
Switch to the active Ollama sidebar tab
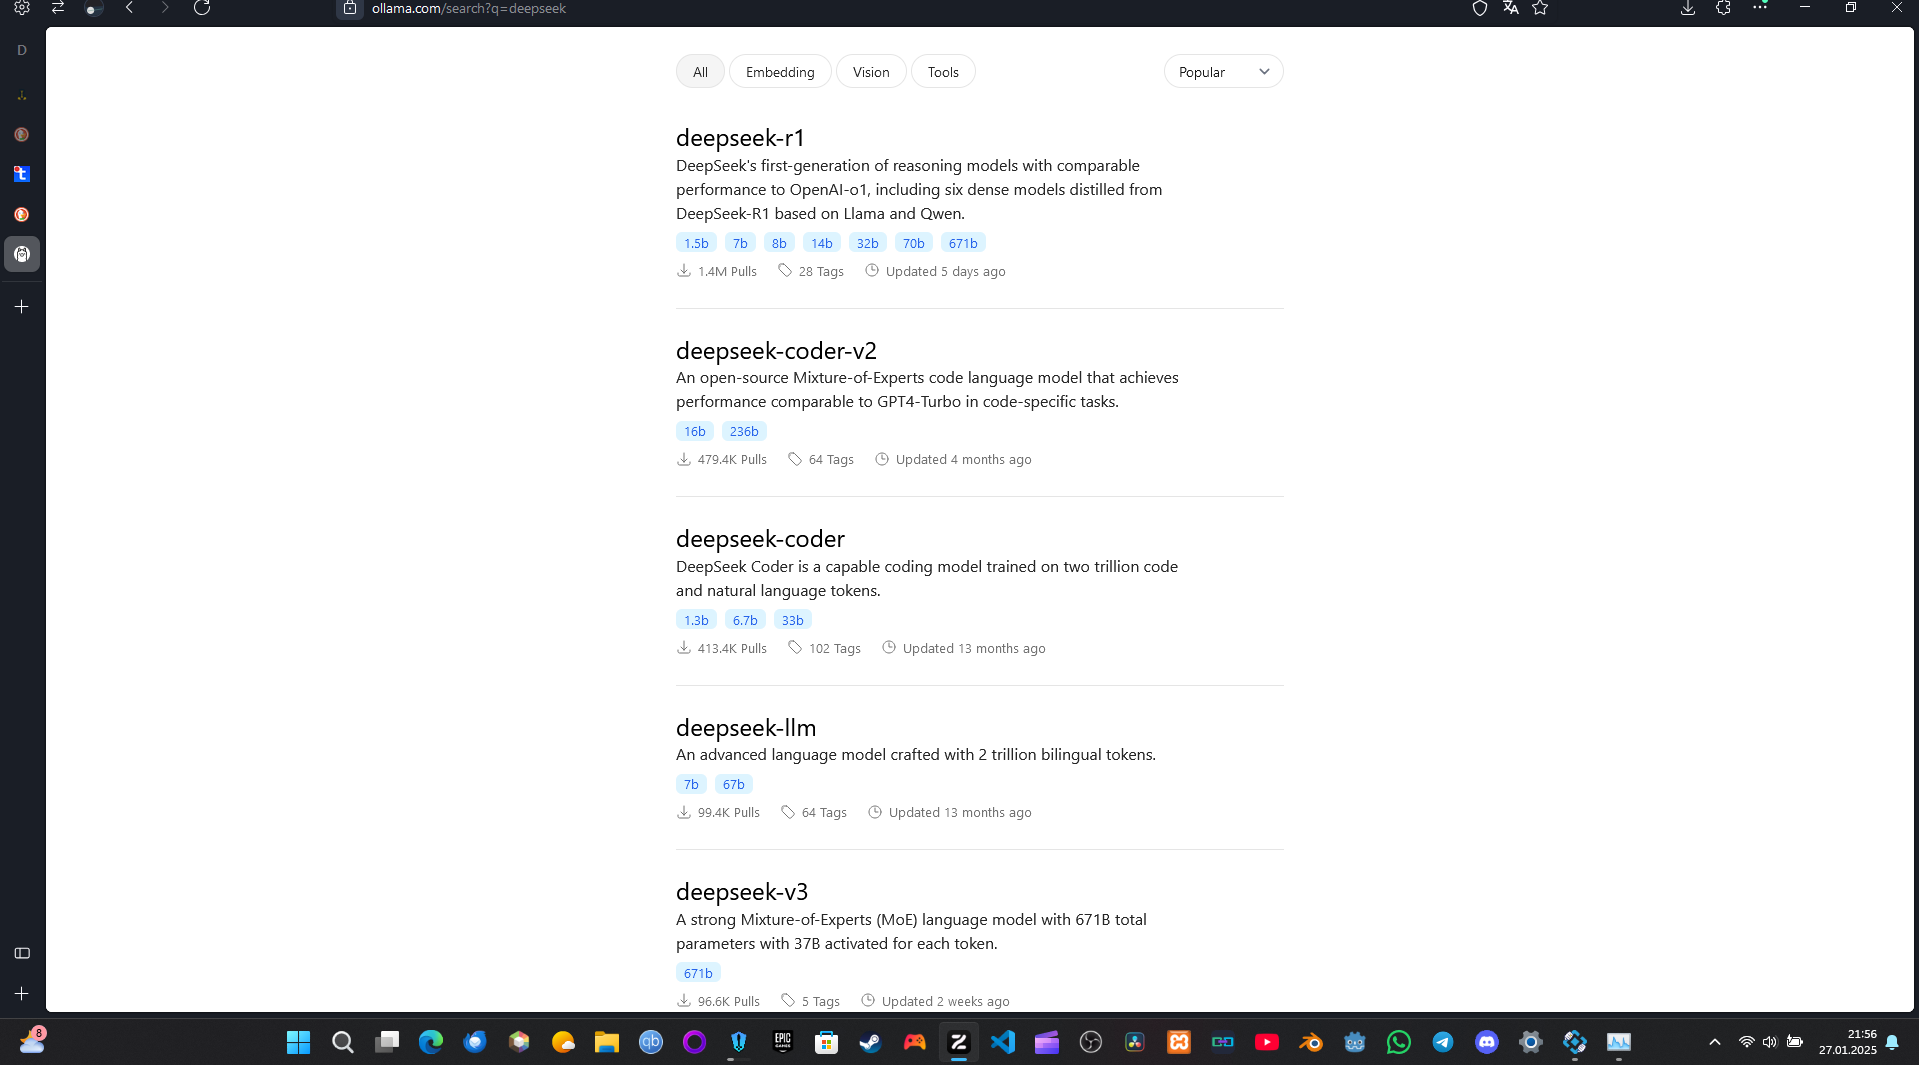point(22,254)
